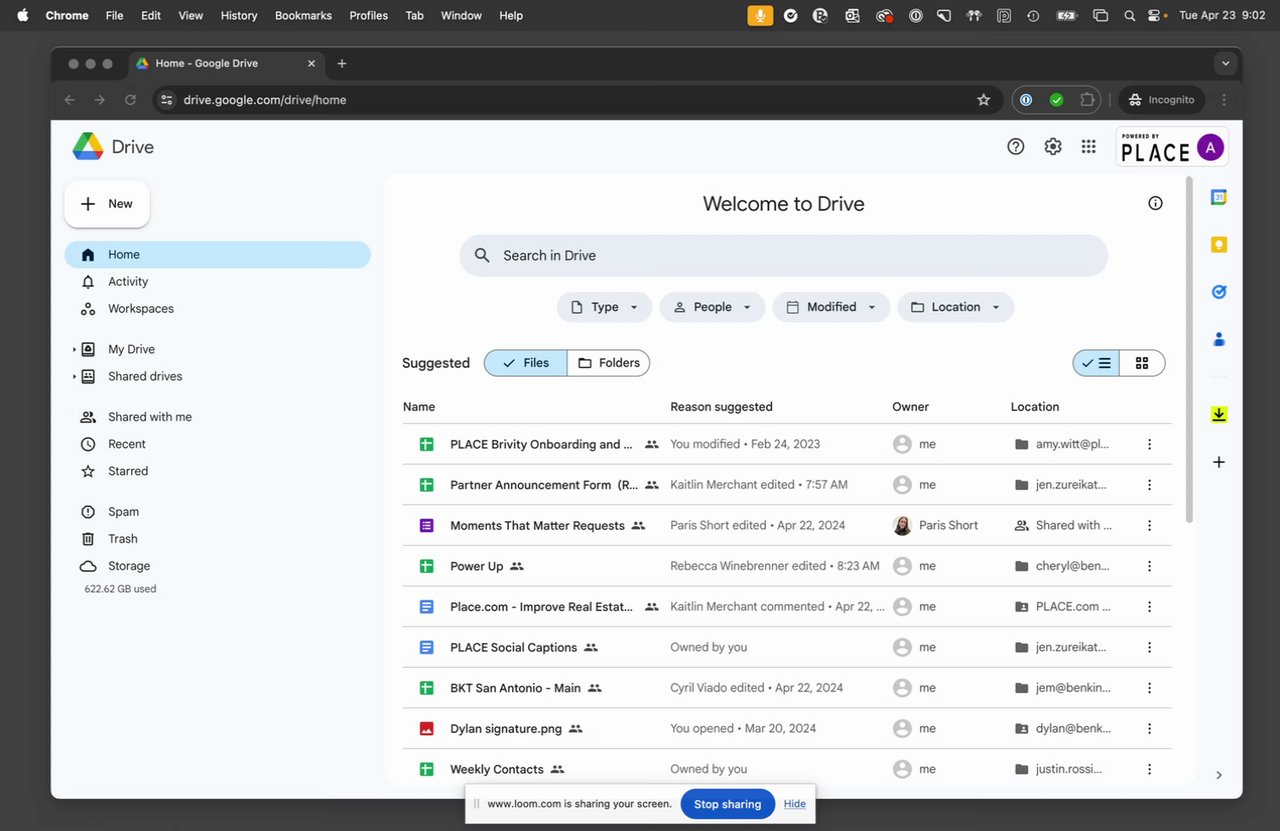Select the Home - Google Drive tab
This screenshot has height=831, width=1280.
[x=225, y=63]
